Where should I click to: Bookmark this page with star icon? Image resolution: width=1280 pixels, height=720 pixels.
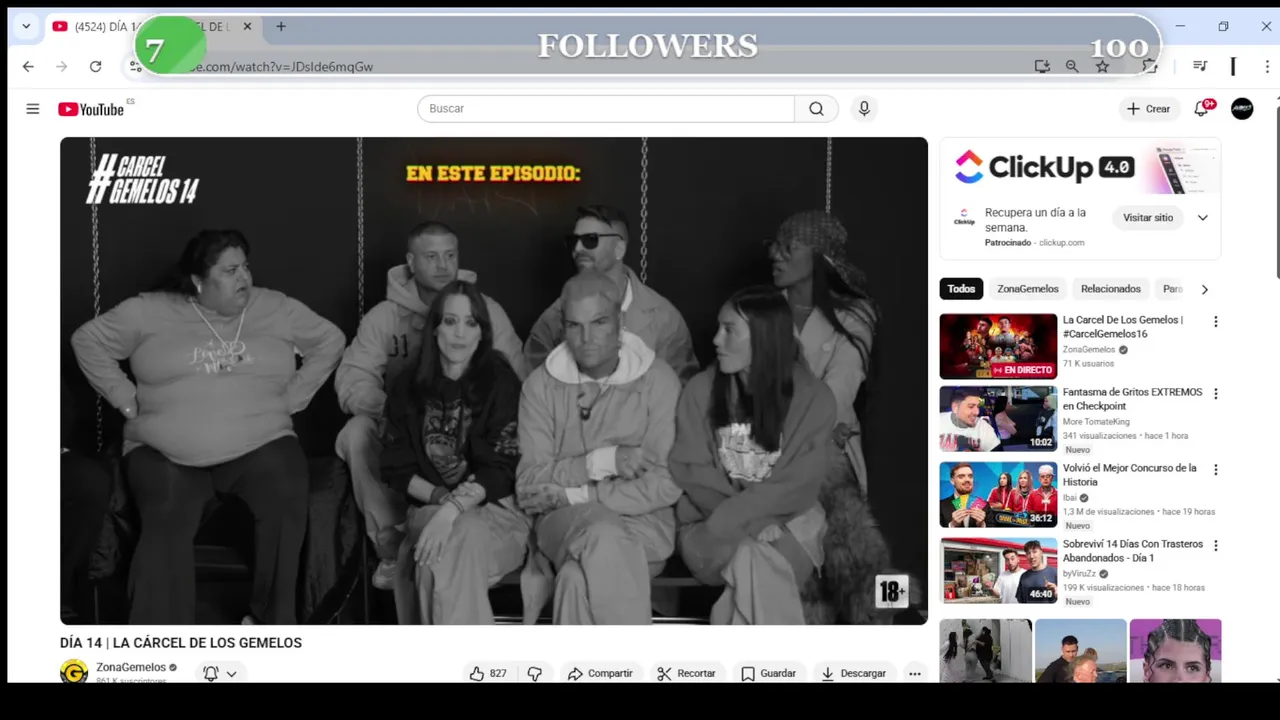(x=1102, y=67)
